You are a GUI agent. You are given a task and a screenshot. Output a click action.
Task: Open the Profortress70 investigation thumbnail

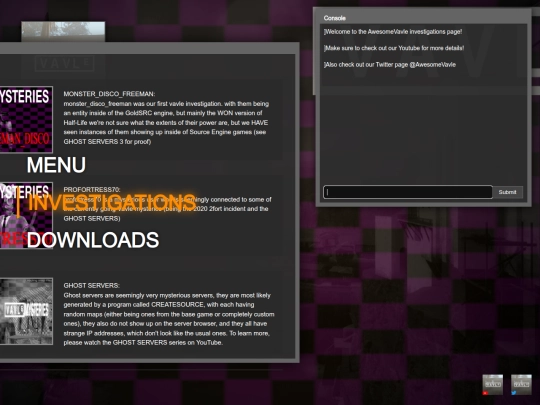tap(26, 215)
